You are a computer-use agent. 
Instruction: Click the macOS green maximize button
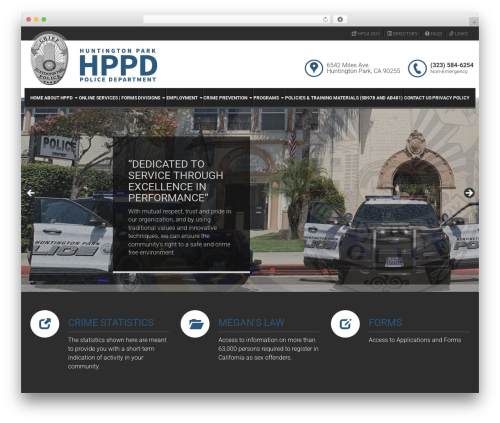pos(44,19)
